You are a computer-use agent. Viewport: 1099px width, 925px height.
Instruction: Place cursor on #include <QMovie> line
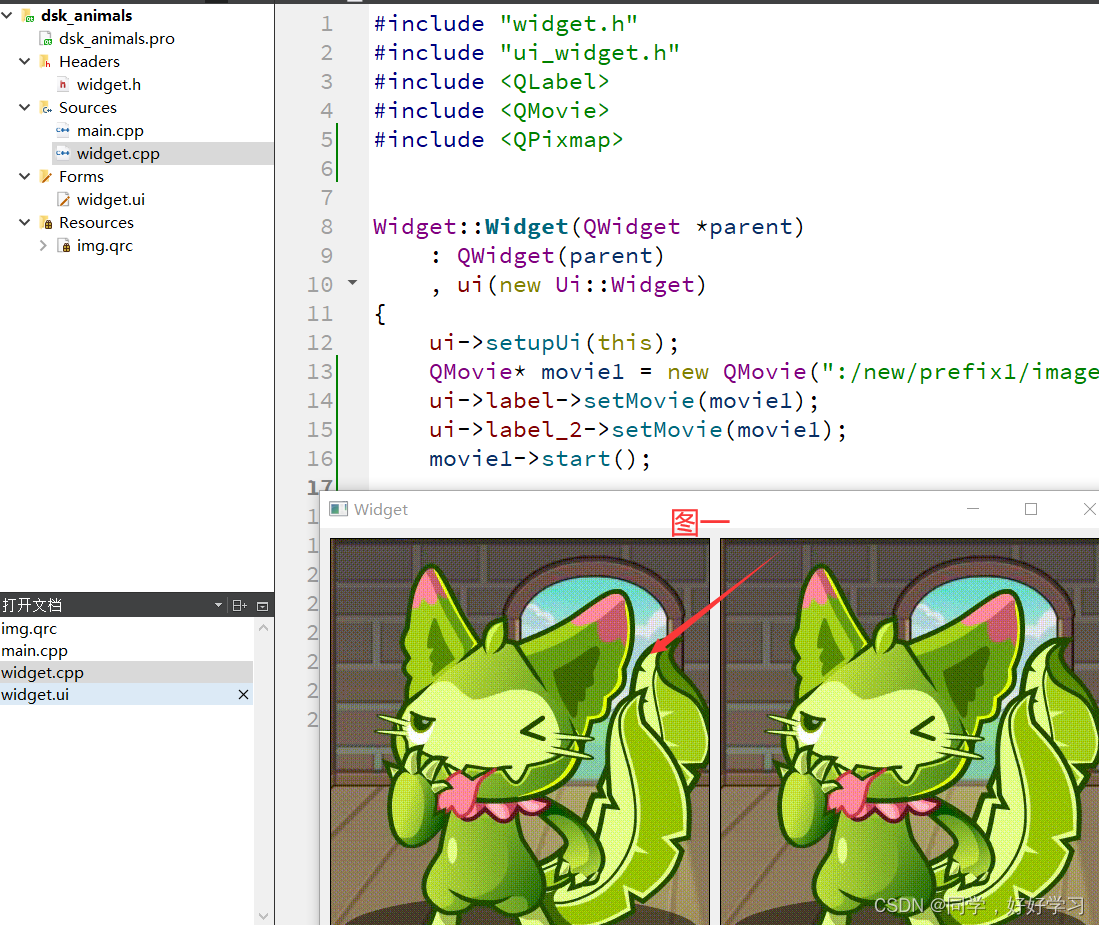[x=491, y=111]
